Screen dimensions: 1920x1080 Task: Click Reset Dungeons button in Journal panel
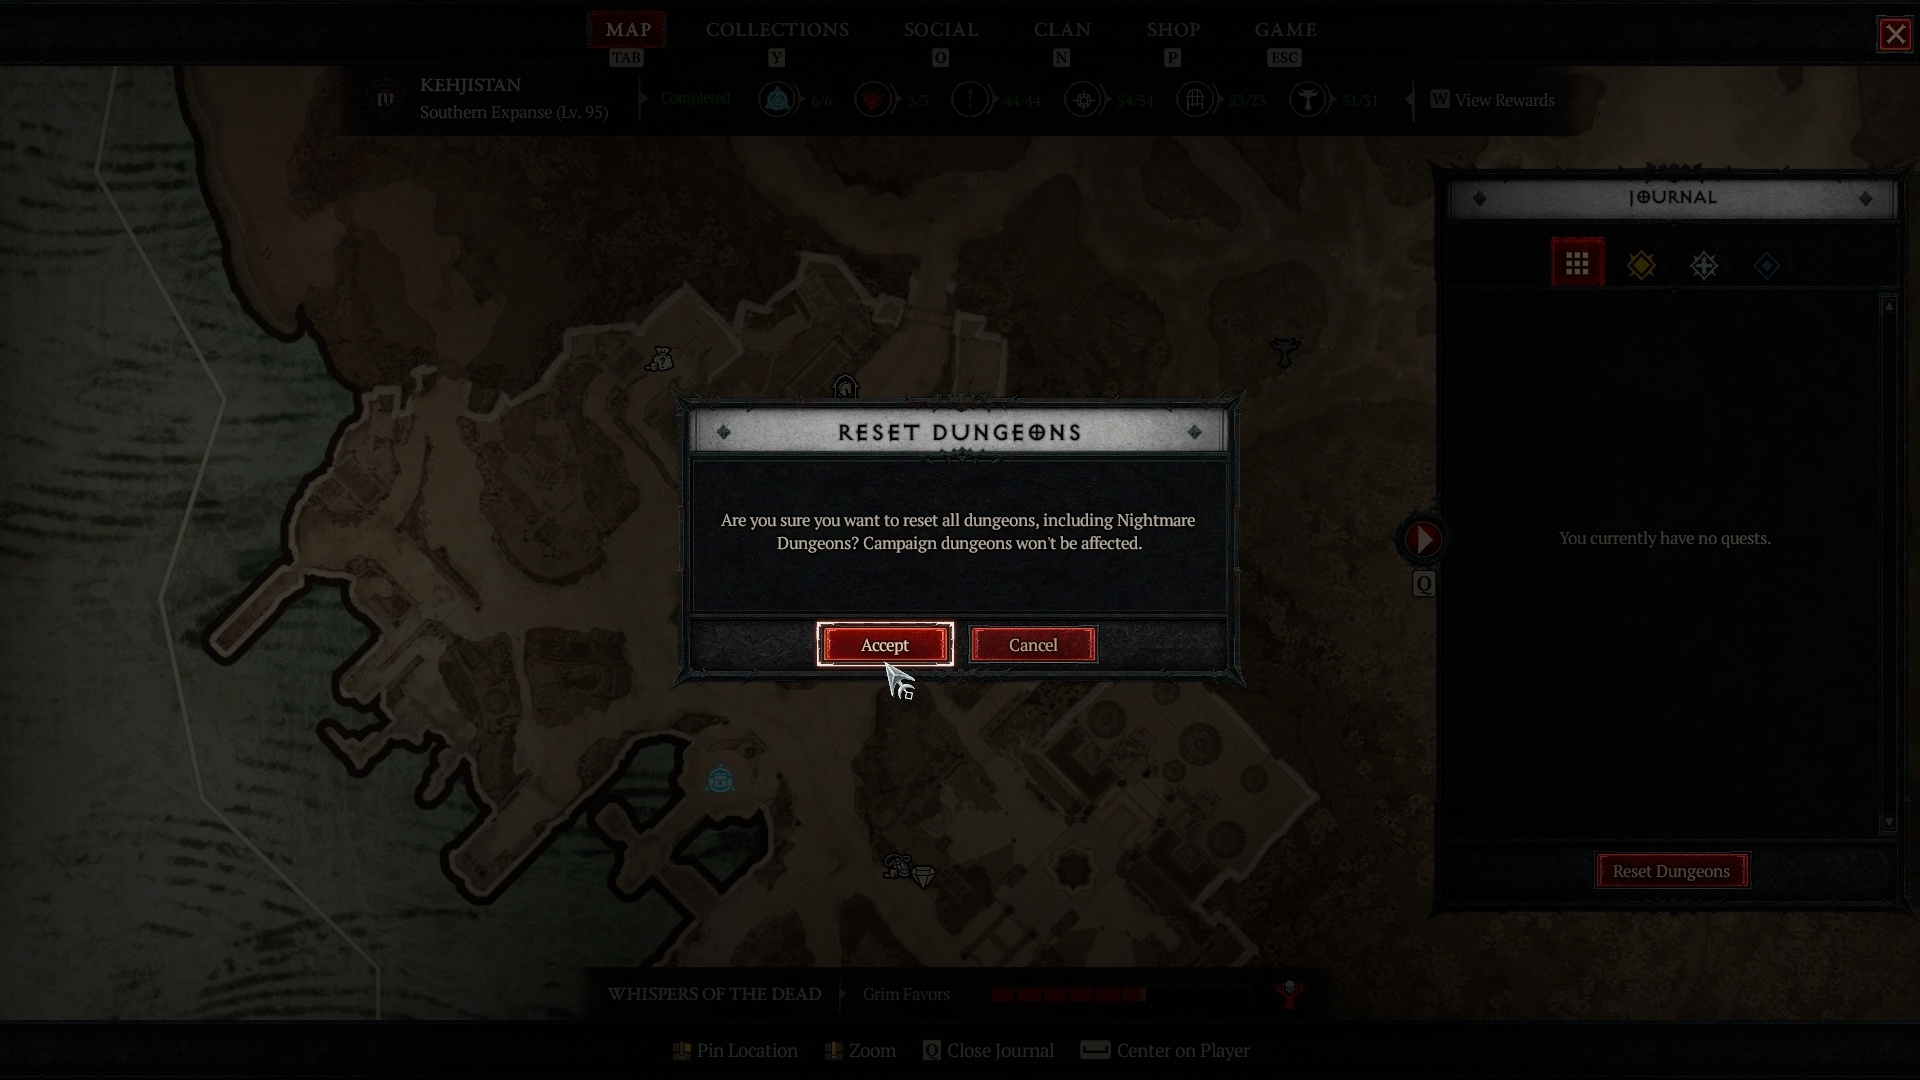pyautogui.click(x=1672, y=870)
